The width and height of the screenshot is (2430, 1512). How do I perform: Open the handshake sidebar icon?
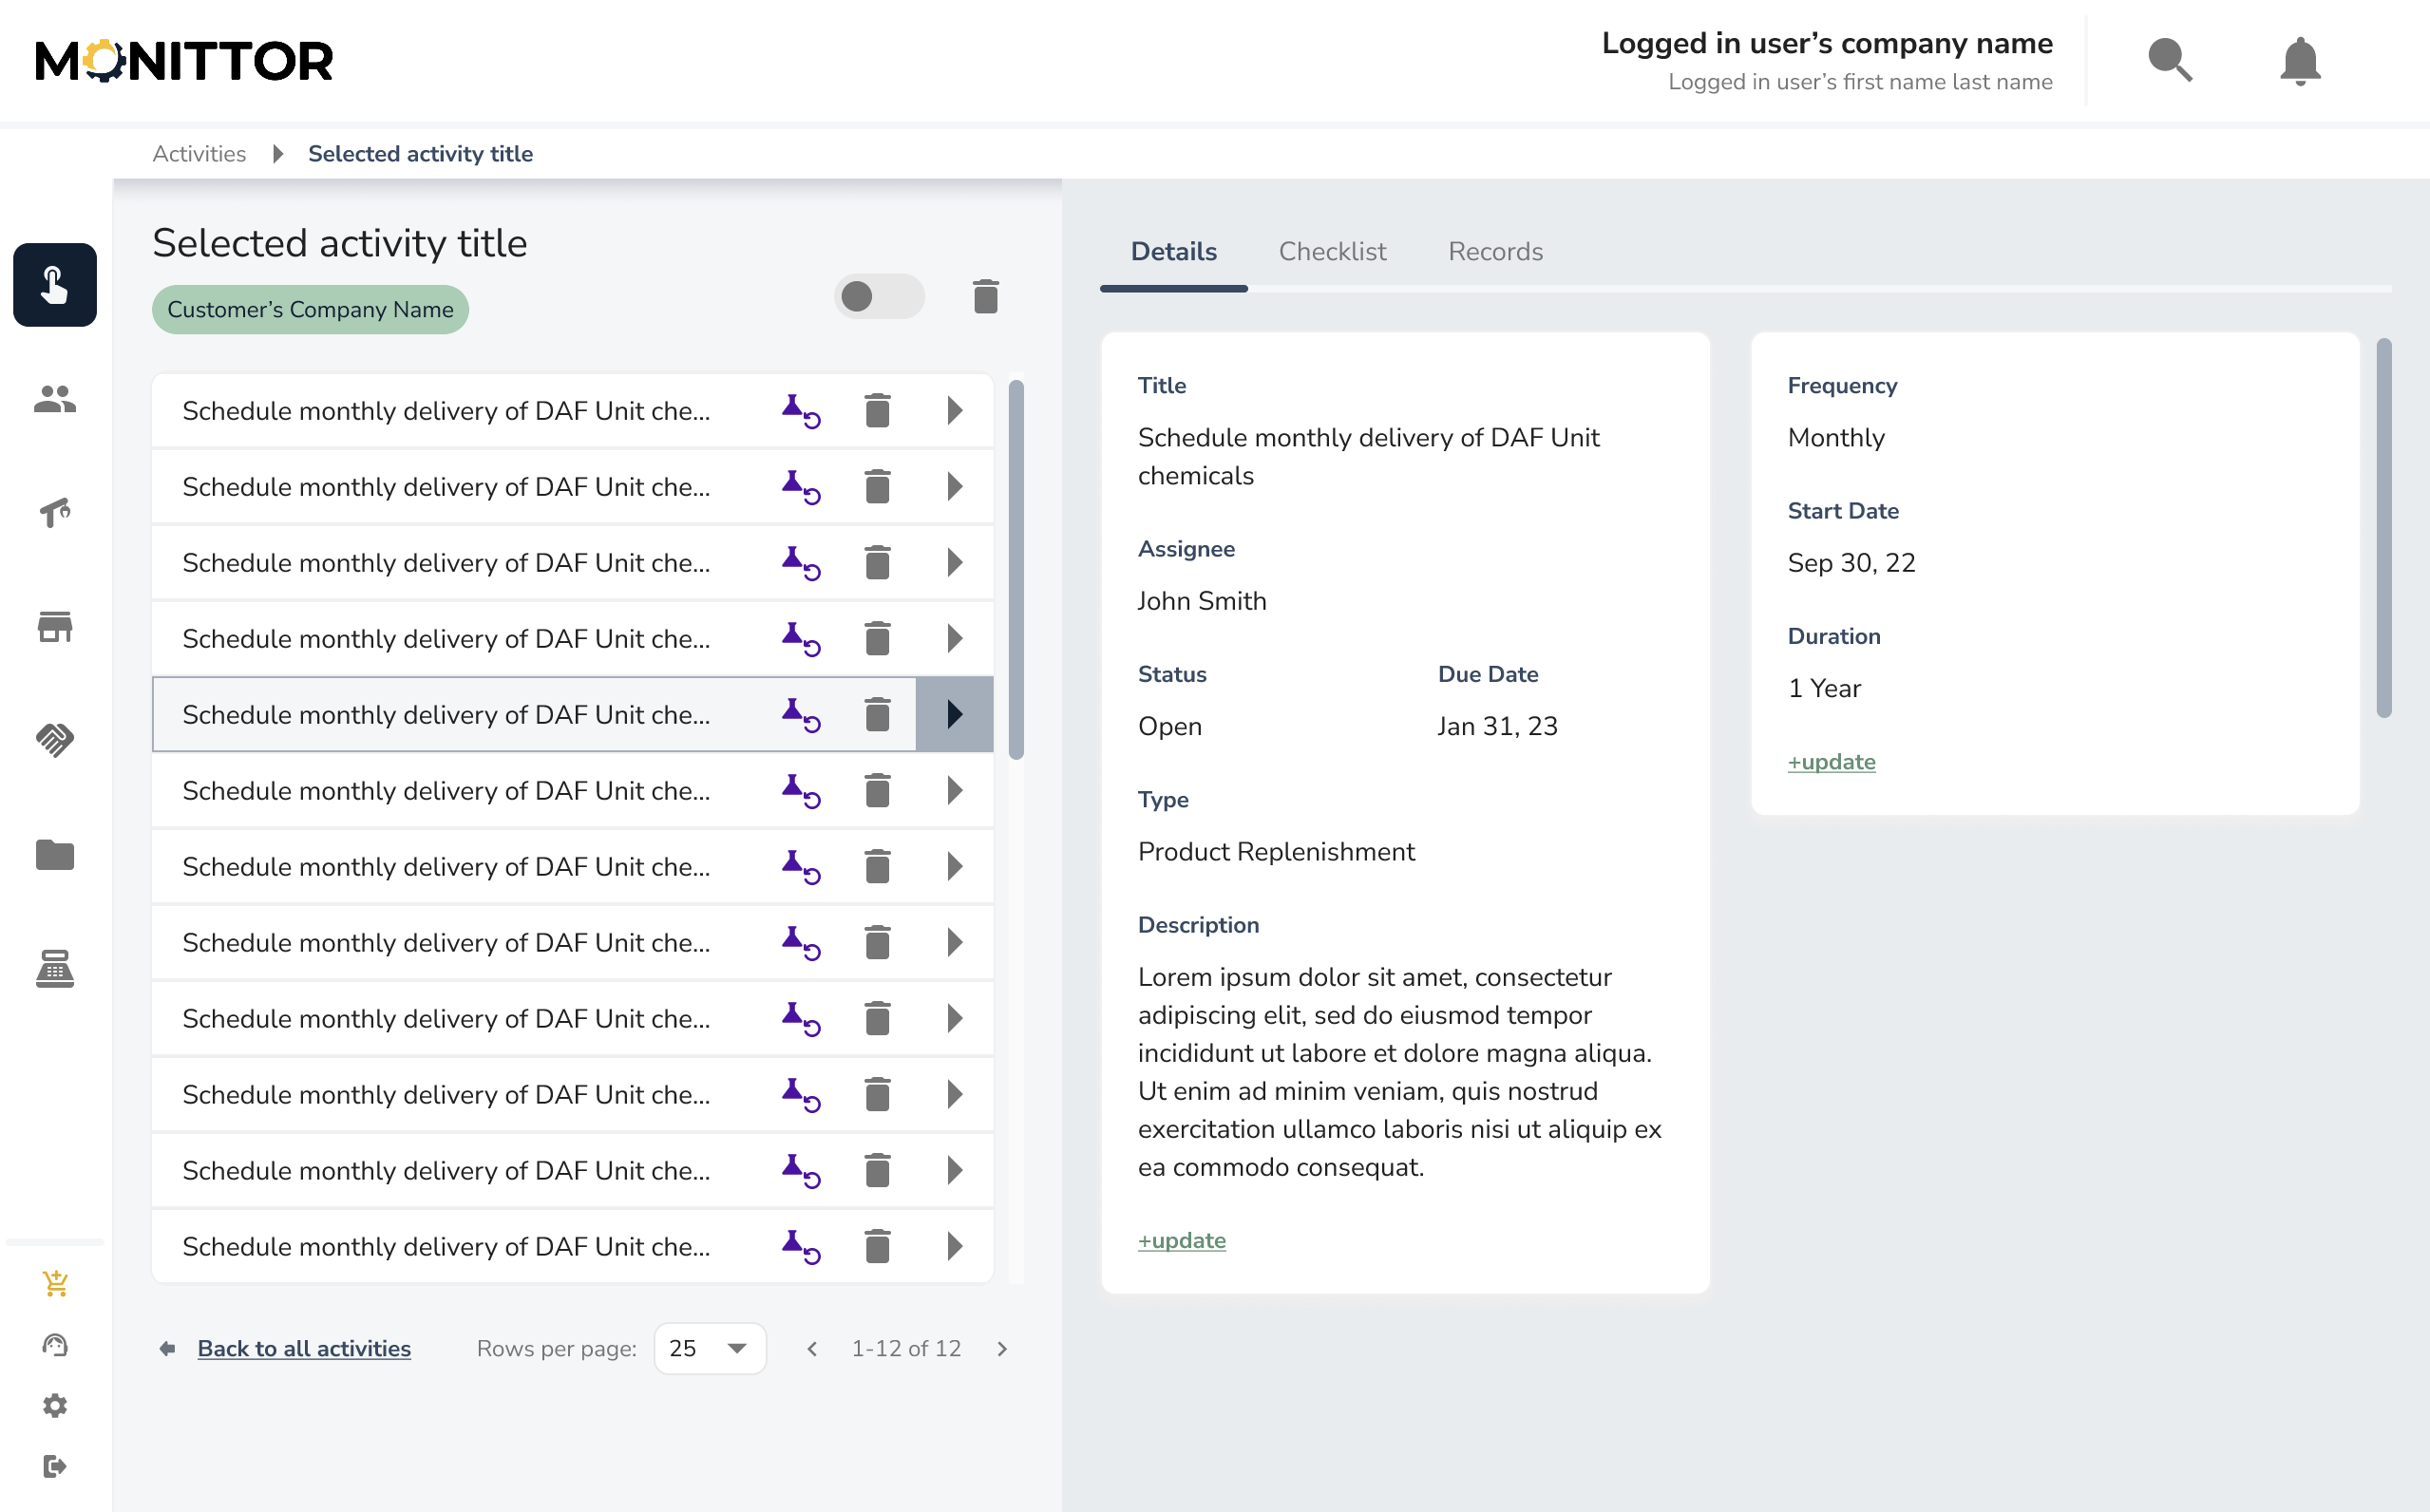pos(55,740)
